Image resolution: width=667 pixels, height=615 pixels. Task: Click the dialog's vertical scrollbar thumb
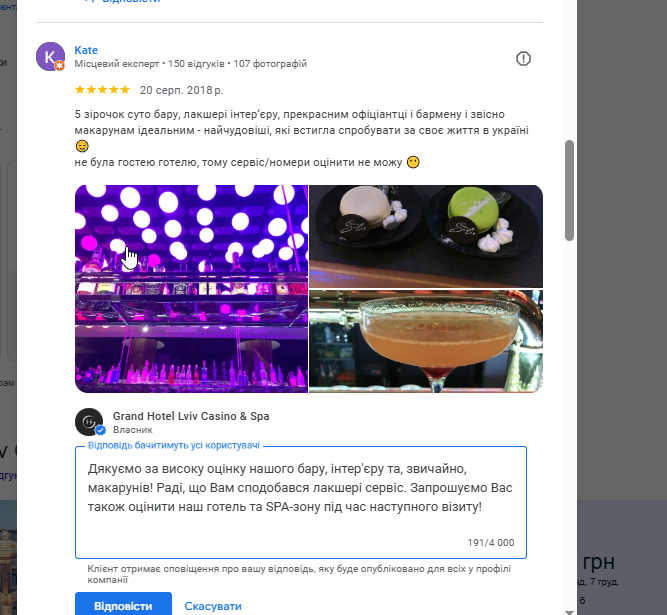pos(570,190)
